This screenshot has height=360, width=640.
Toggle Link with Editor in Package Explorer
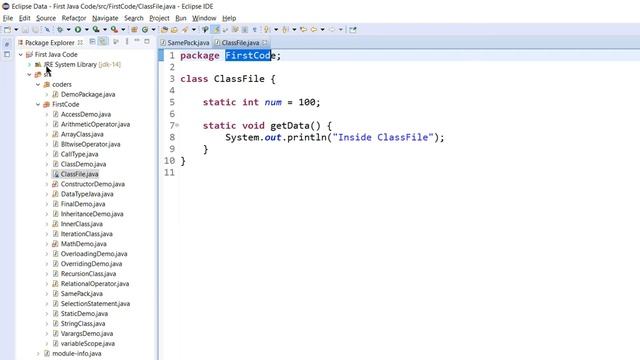pos(103,42)
